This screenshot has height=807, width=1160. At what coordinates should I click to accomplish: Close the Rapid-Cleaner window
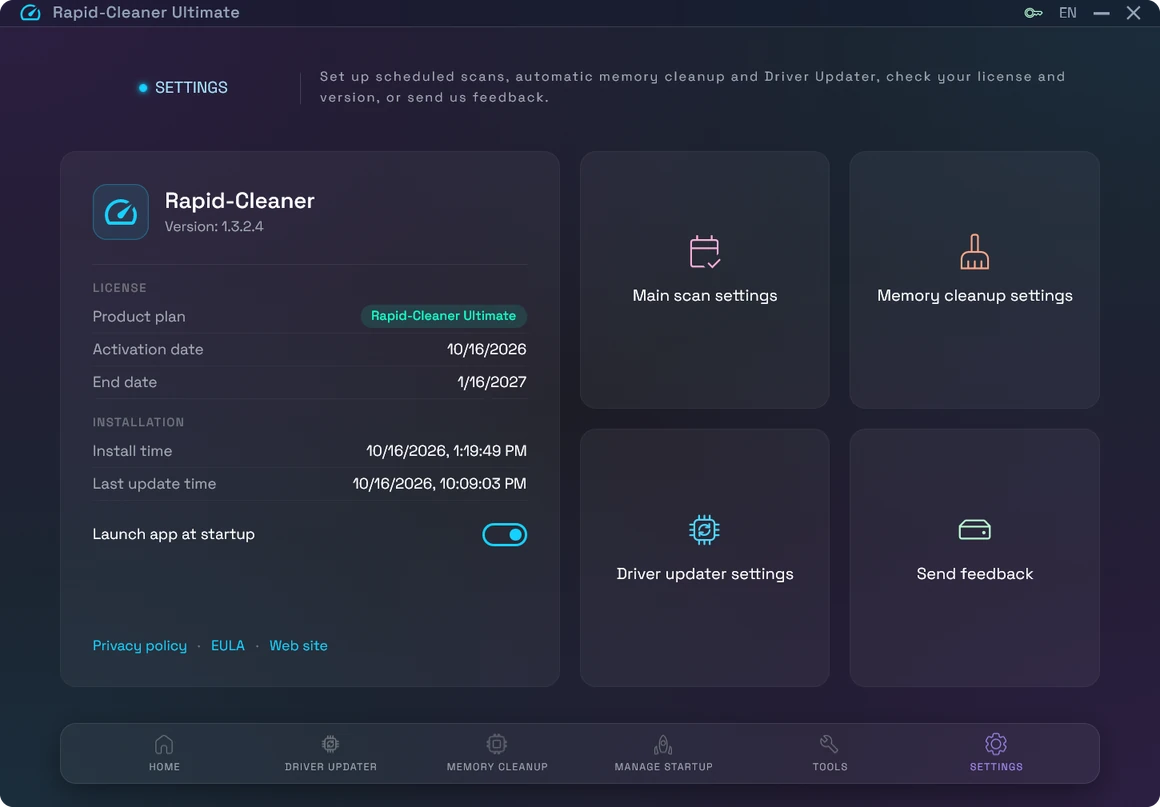(1133, 13)
